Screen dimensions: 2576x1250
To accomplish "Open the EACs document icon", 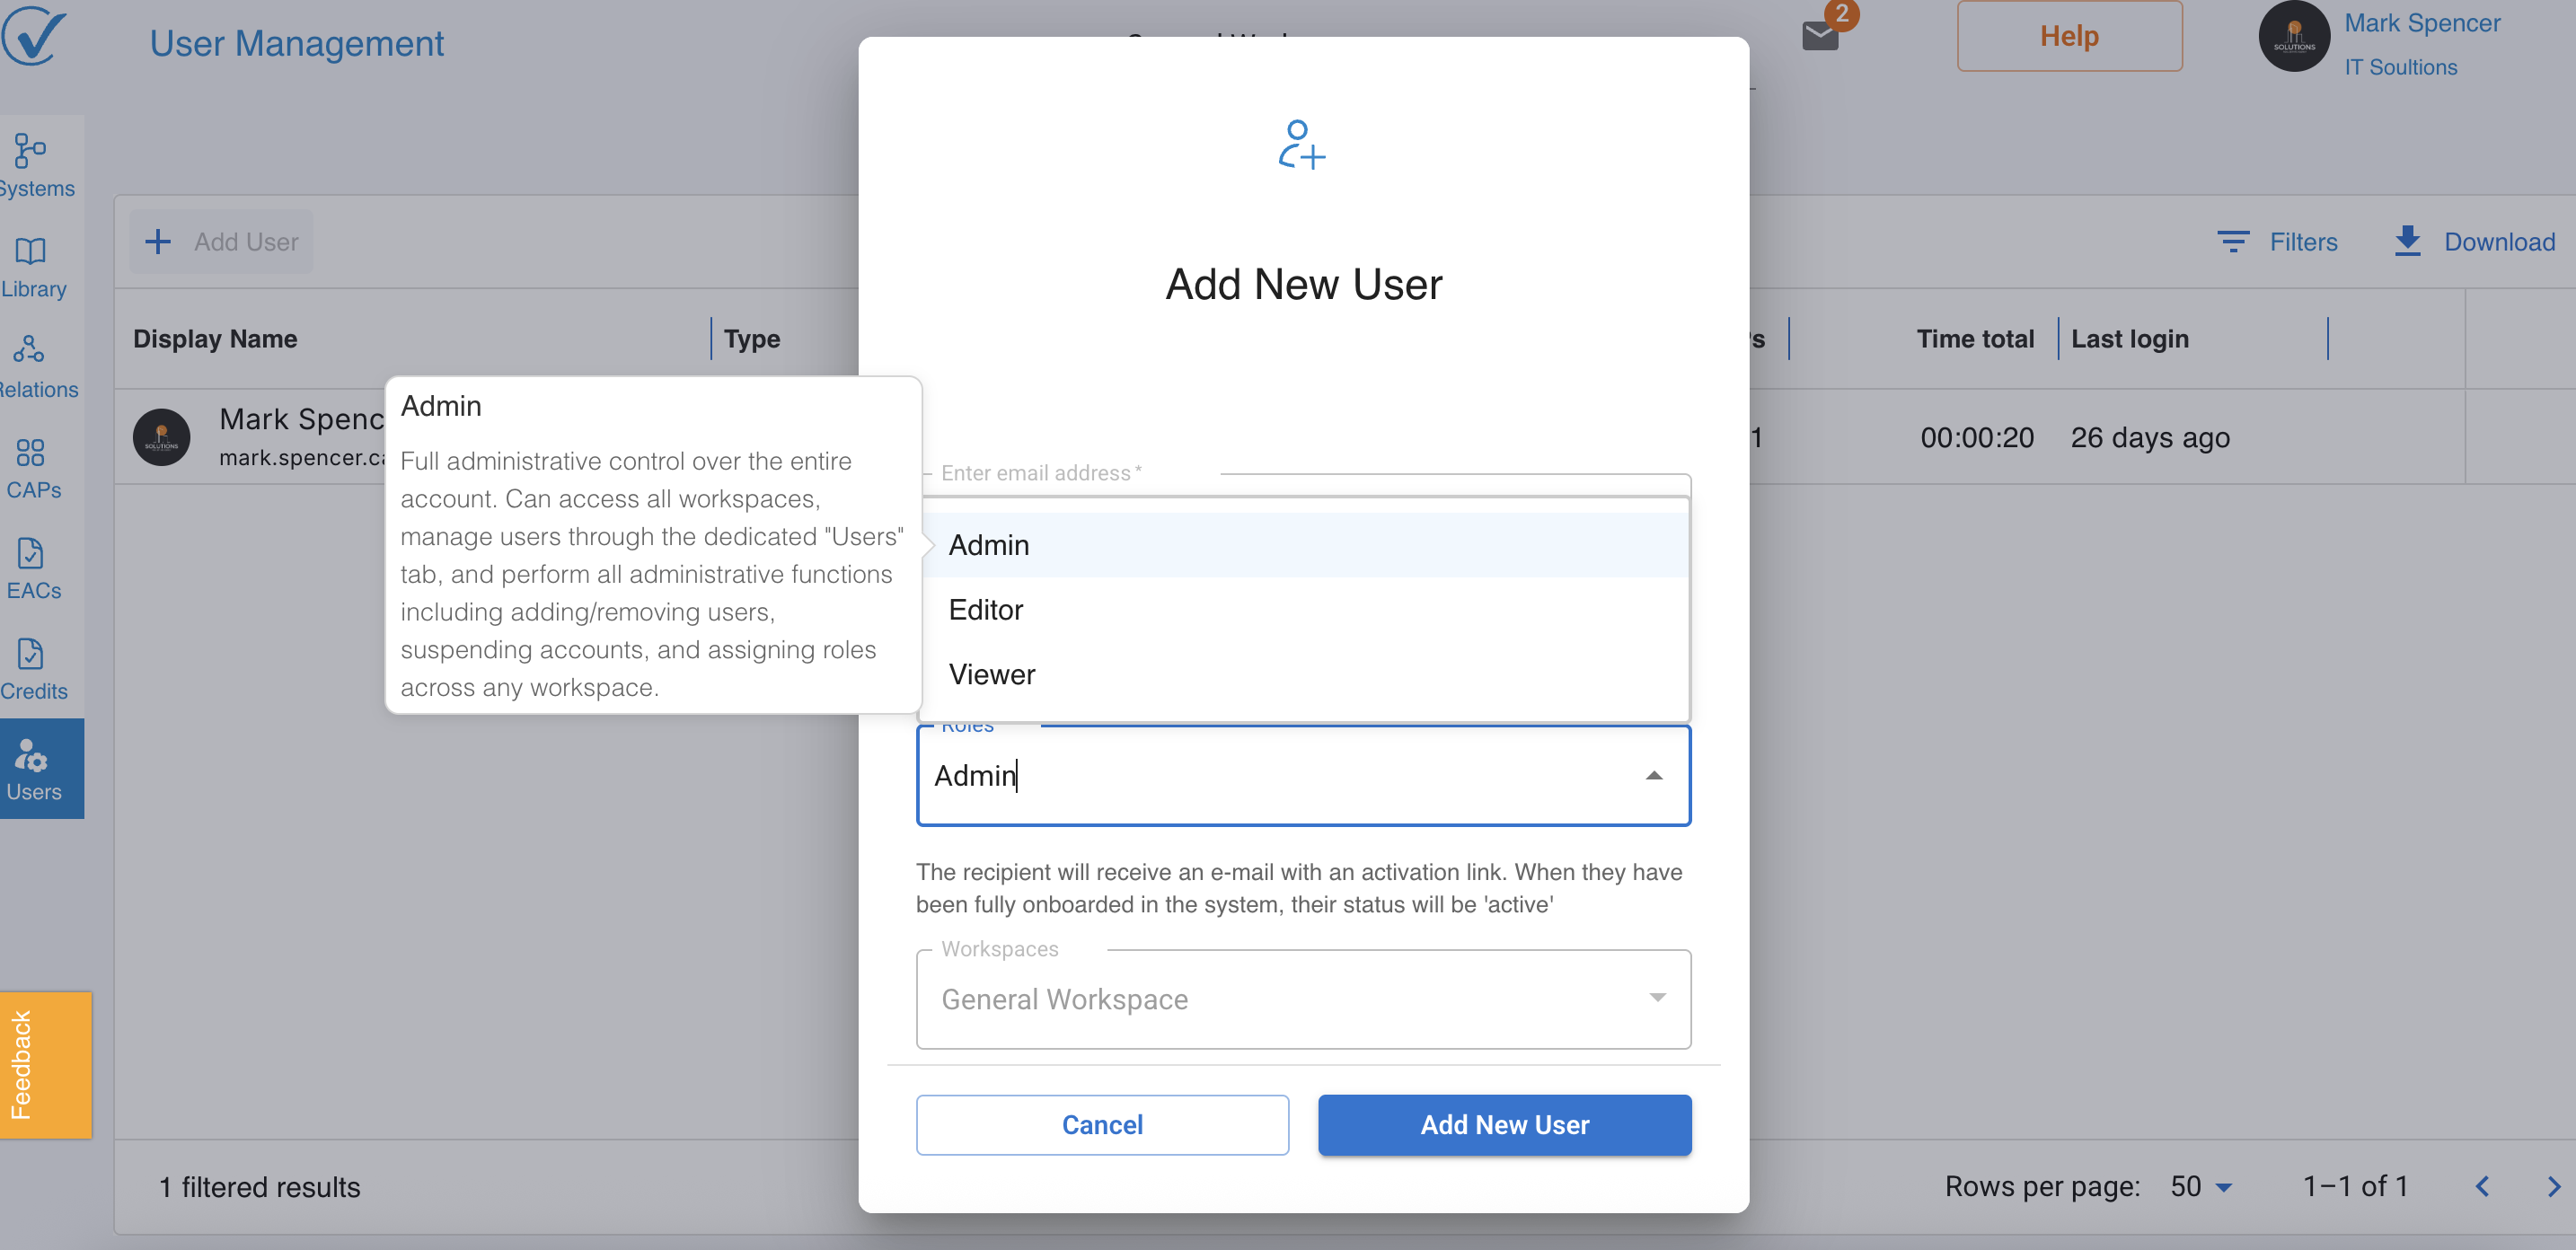I will pos(31,554).
